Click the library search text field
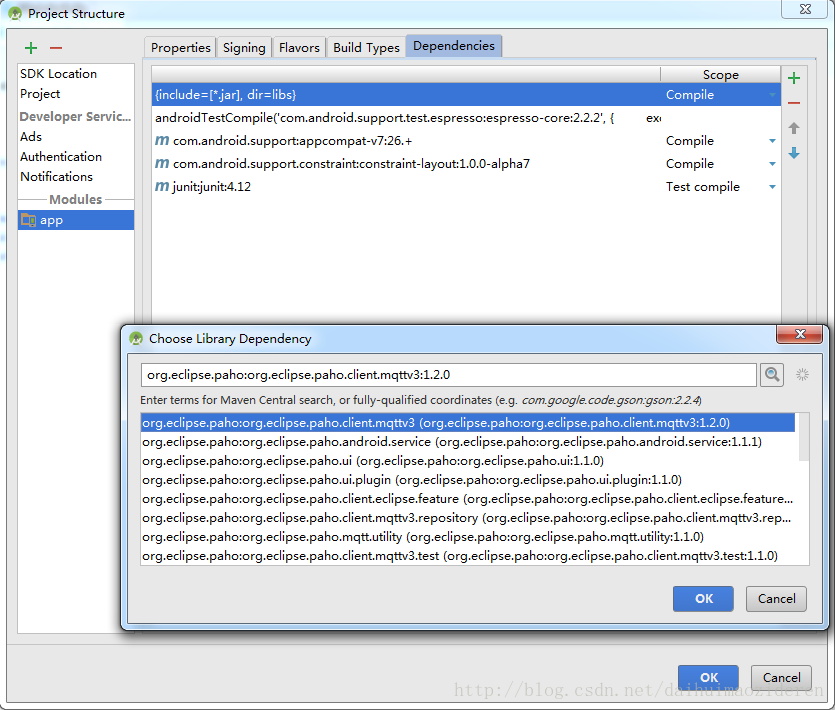 [x=448, y=375]
